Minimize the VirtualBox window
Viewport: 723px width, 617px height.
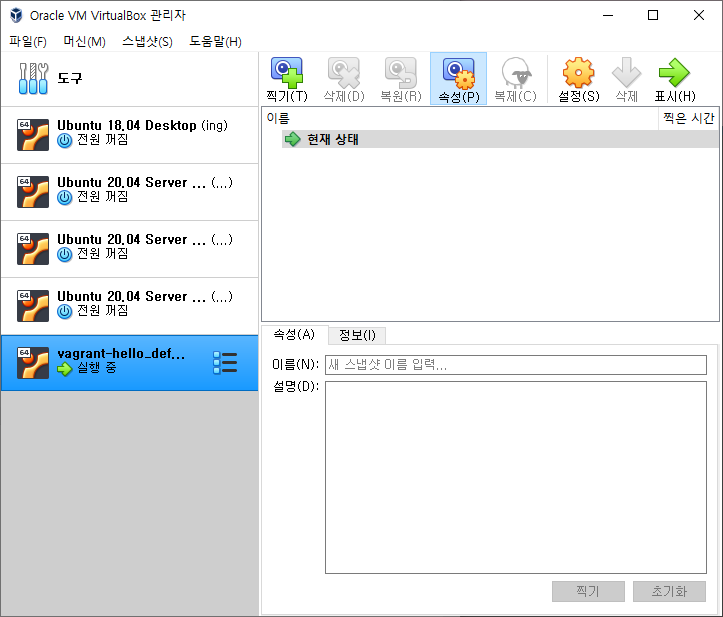tap(608, 15)
